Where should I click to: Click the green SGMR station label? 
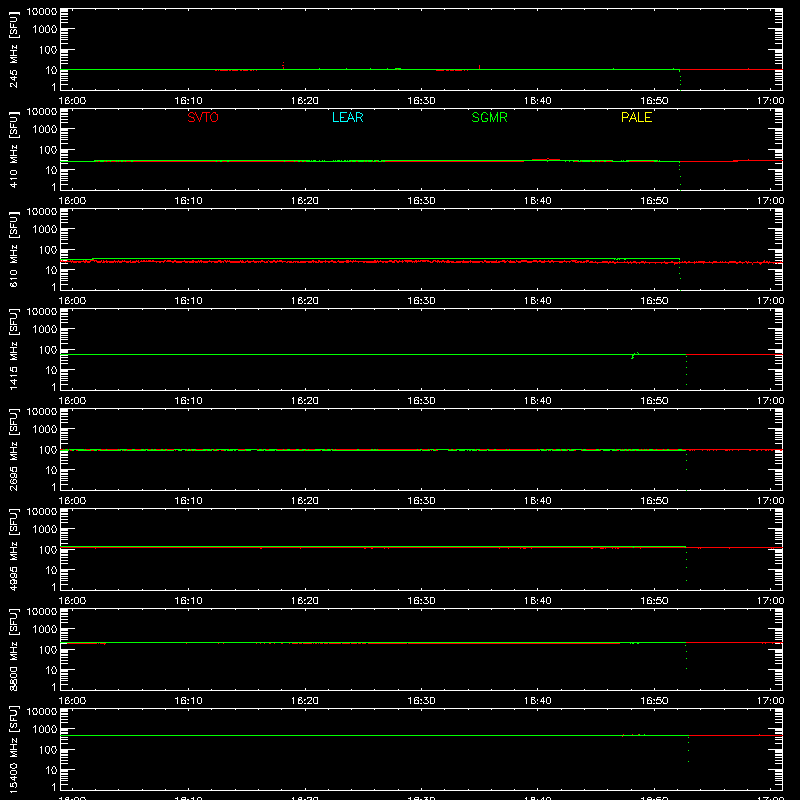click(x=489, y=117)
